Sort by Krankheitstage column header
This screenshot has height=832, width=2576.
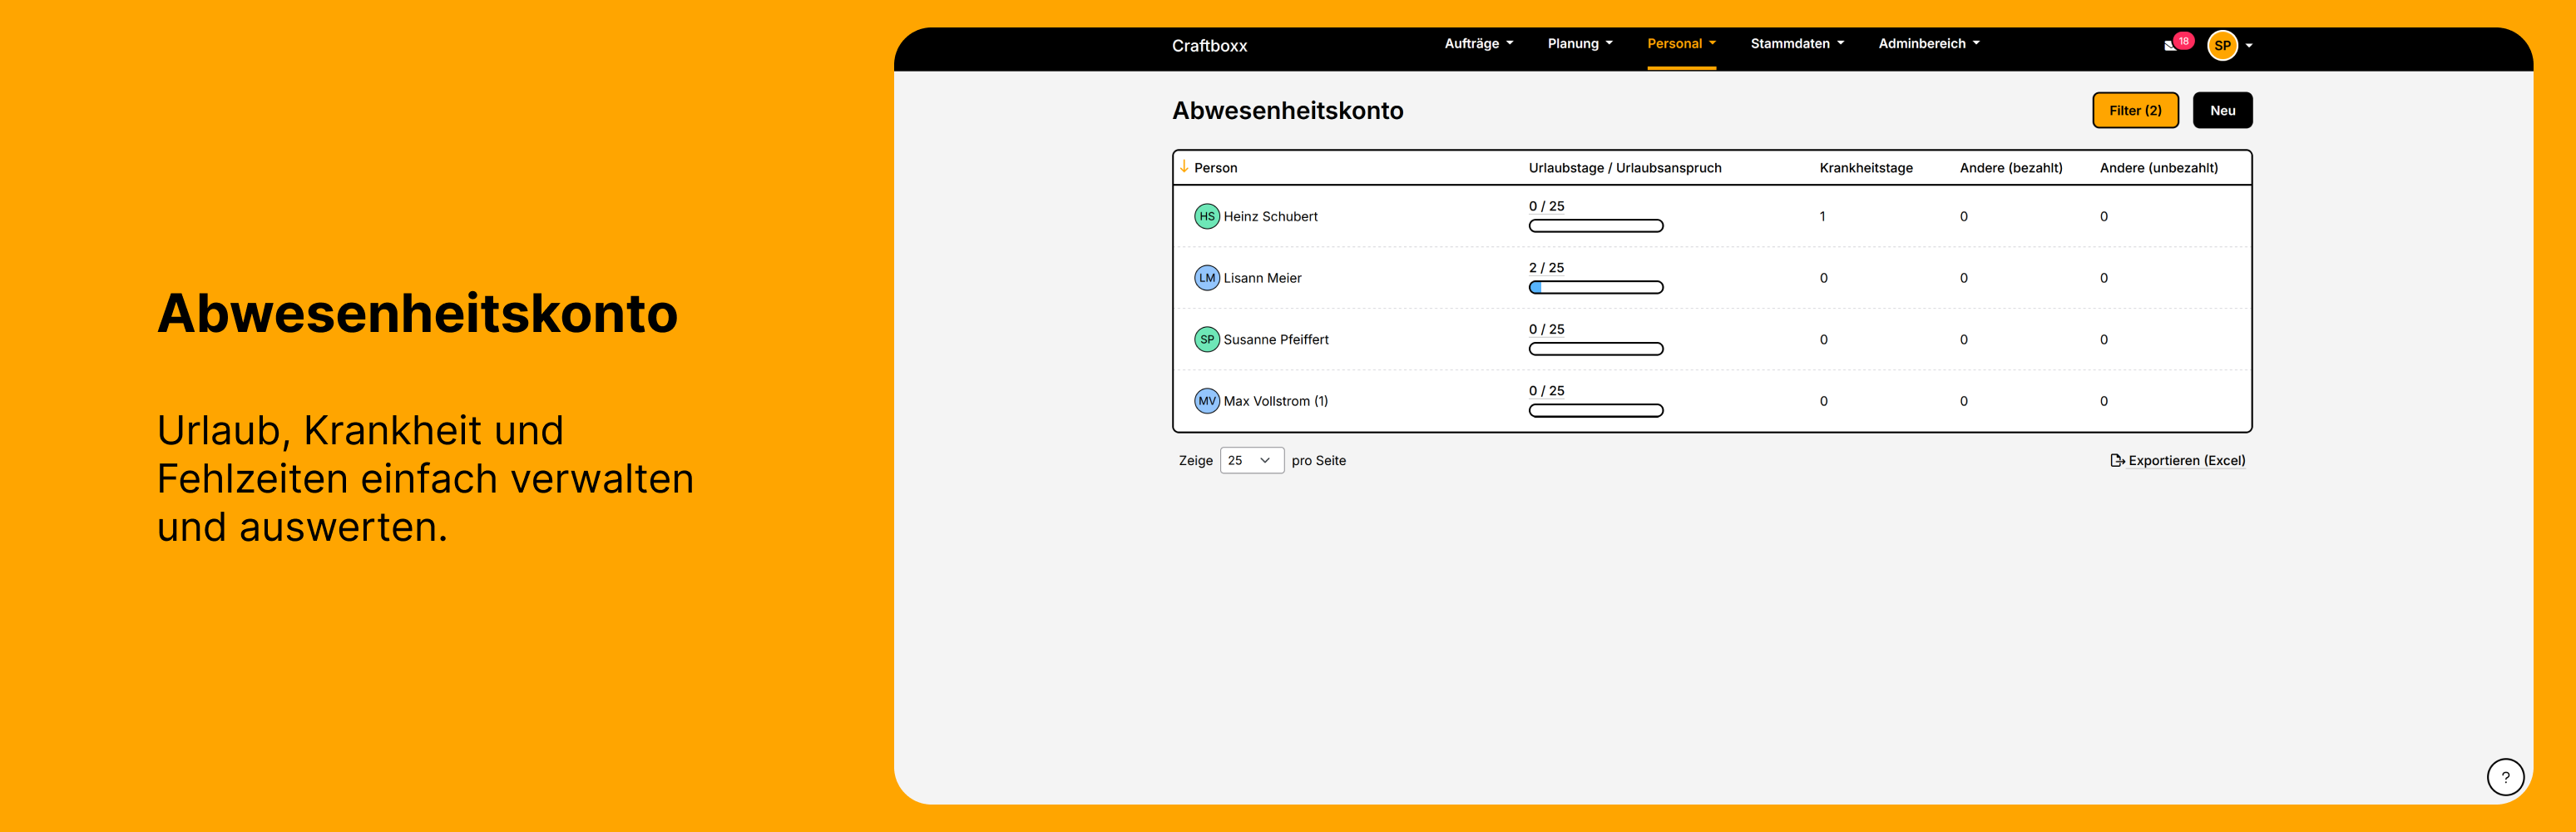click(1865, 168)
